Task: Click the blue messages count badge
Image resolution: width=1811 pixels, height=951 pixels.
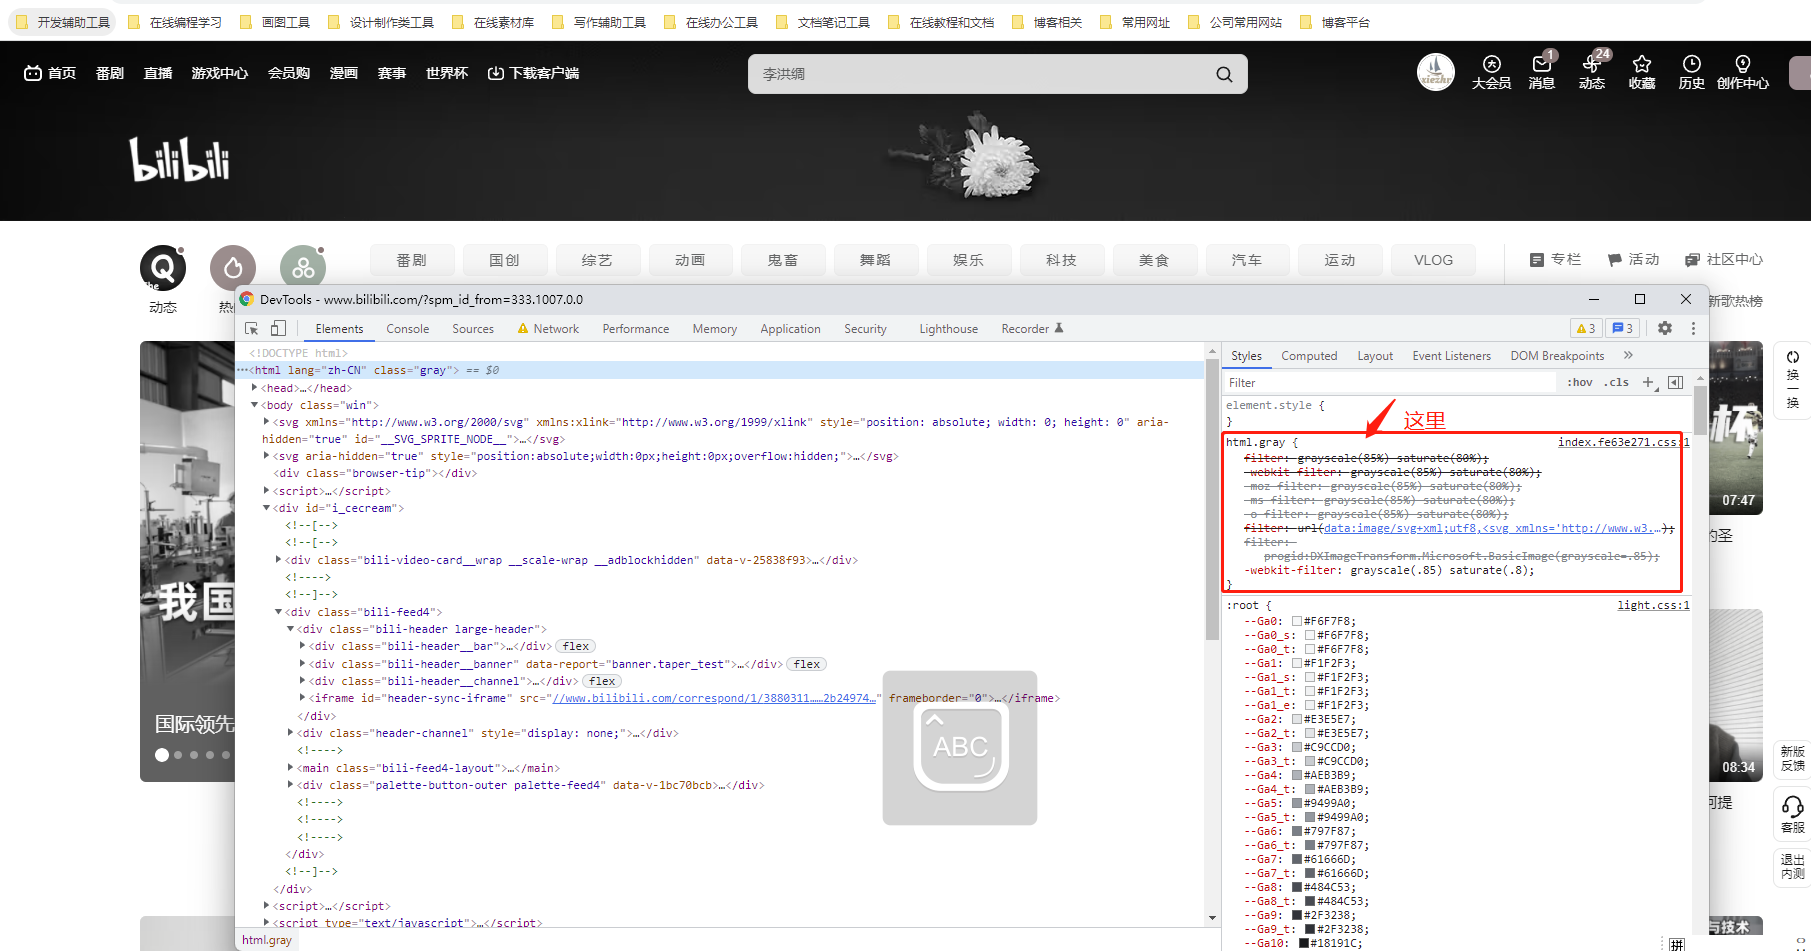Action: tap(1623, 328)
